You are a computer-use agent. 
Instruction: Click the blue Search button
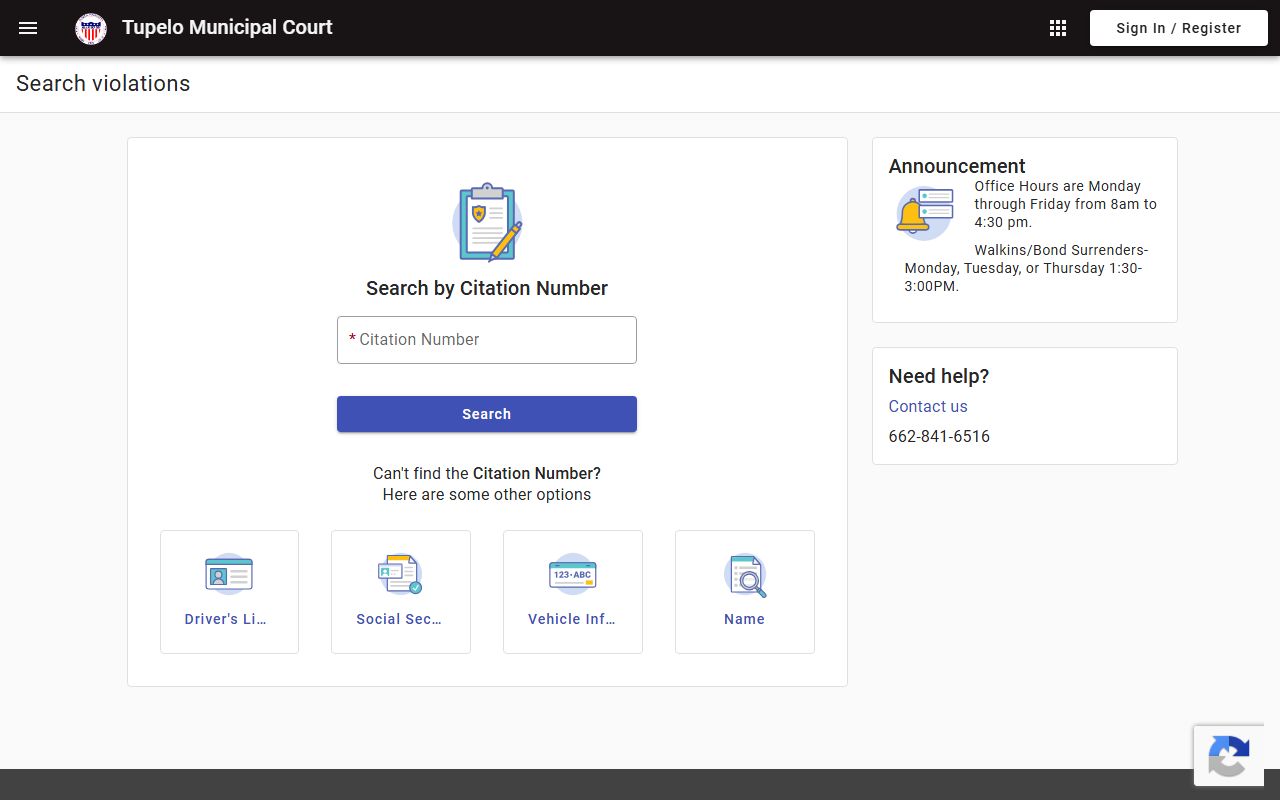click(487, 414)
